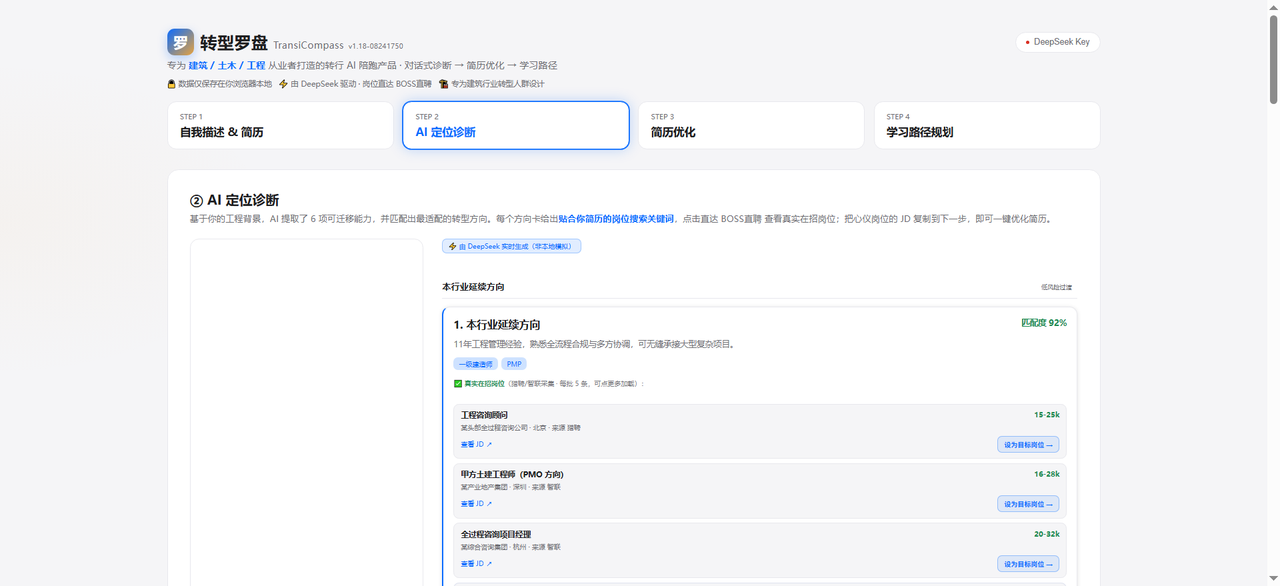Viewport: 1280px width, 586px height.
Task: Open the DeepSeek Key setting button
Action: point(1058,42)
